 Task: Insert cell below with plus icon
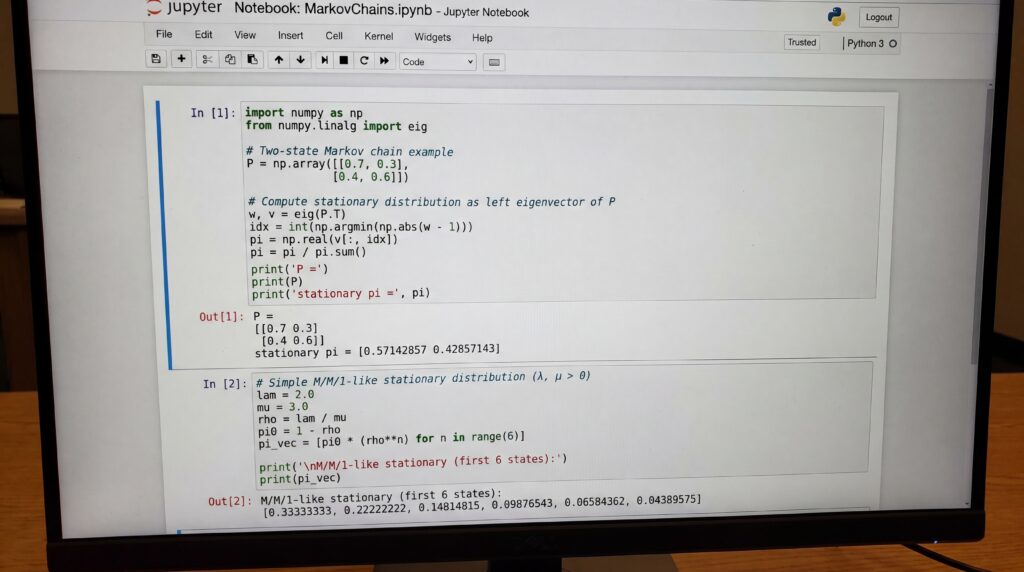(182, 59)
